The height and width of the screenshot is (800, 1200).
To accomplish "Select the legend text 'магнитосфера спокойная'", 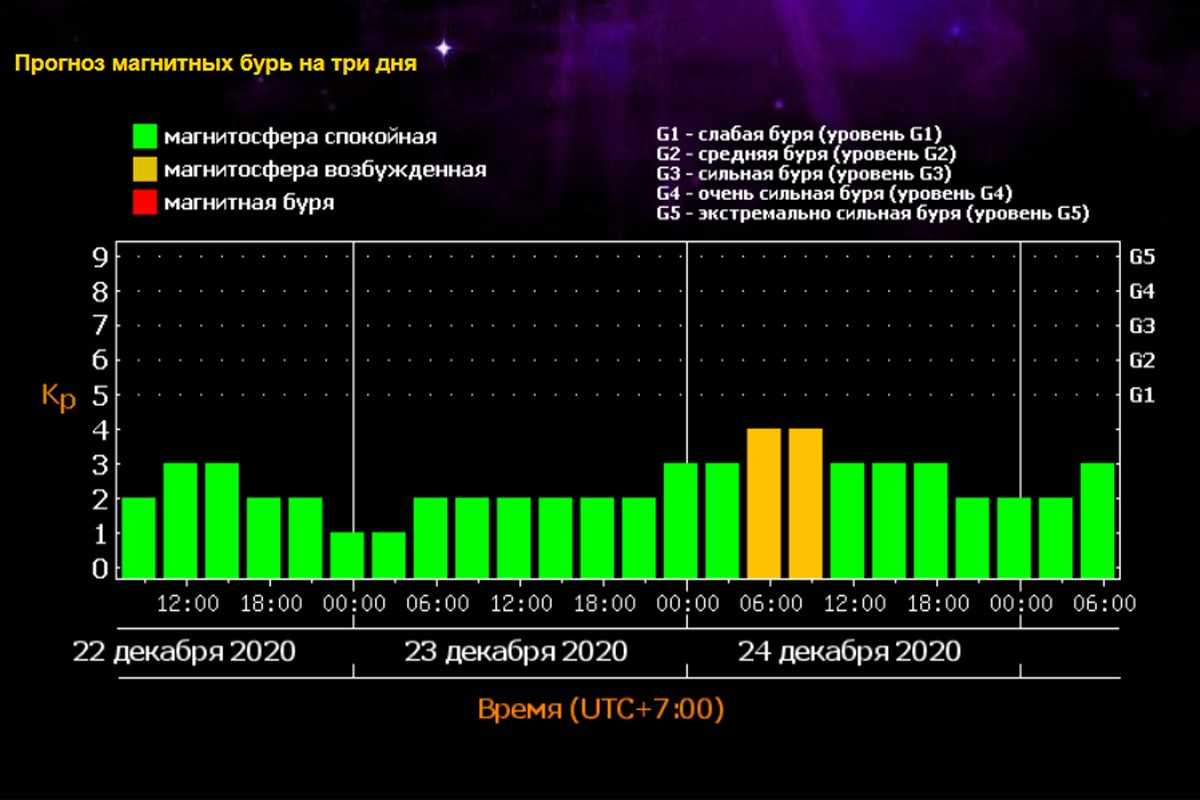I will pyautogui.click(x=301, y=137).
